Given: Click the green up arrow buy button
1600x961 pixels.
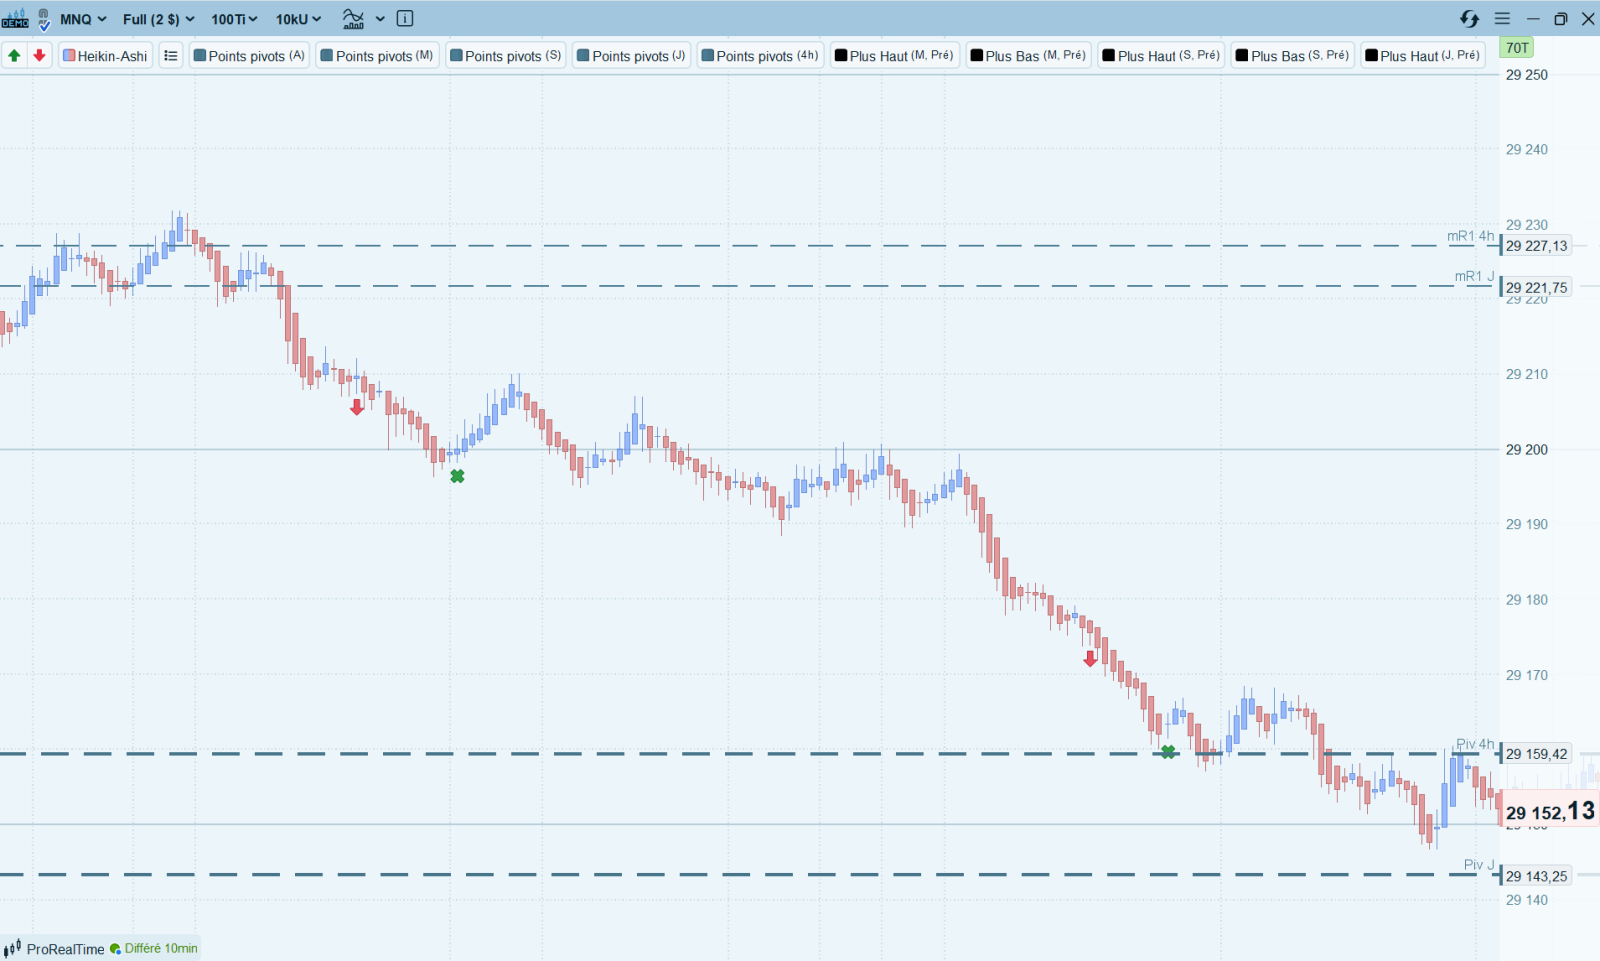Looking at the screenshot, I should [14, 56].
